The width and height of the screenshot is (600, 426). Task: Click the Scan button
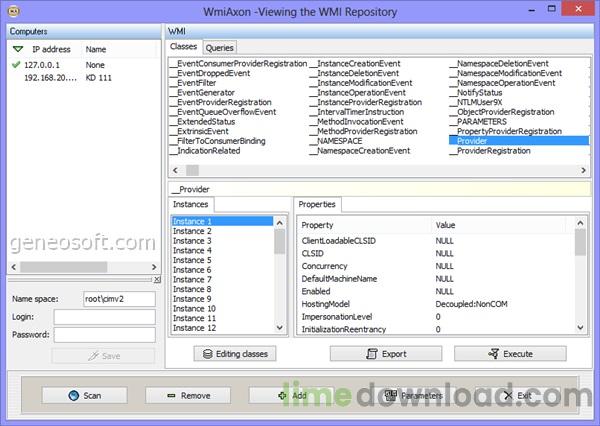coord(85,395)
